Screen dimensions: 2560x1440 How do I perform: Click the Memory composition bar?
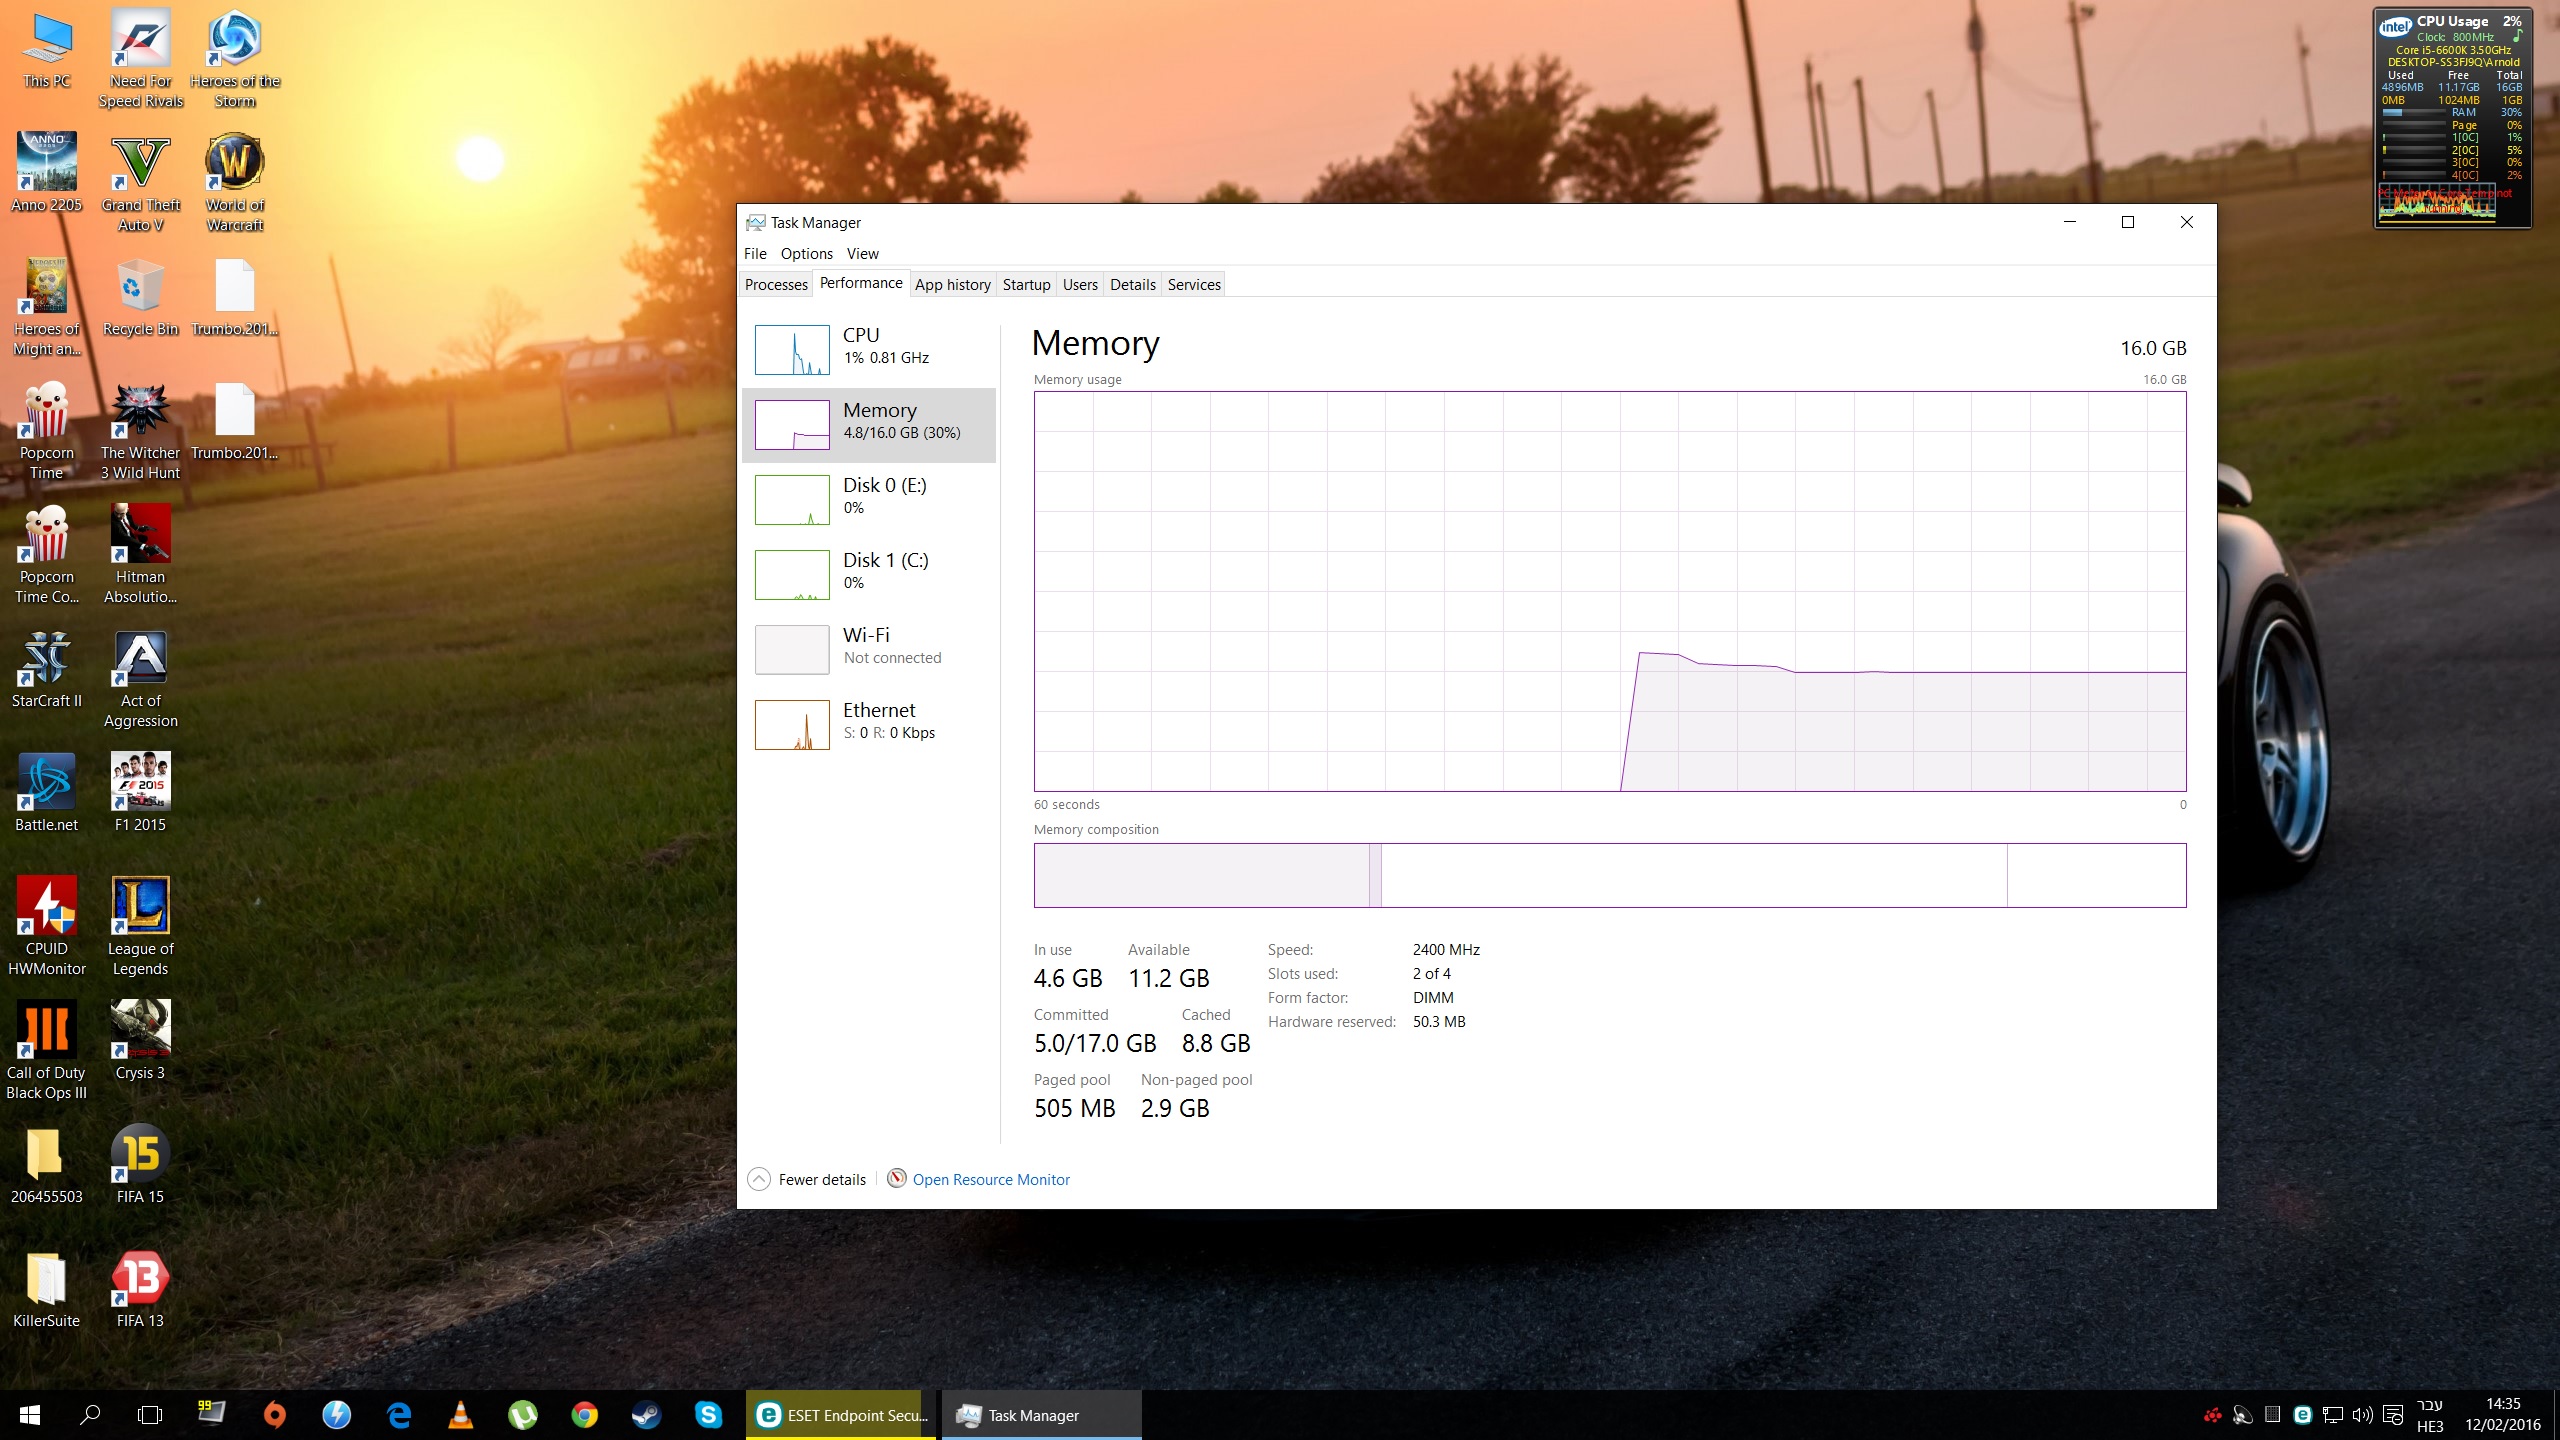pos(1610,875)
